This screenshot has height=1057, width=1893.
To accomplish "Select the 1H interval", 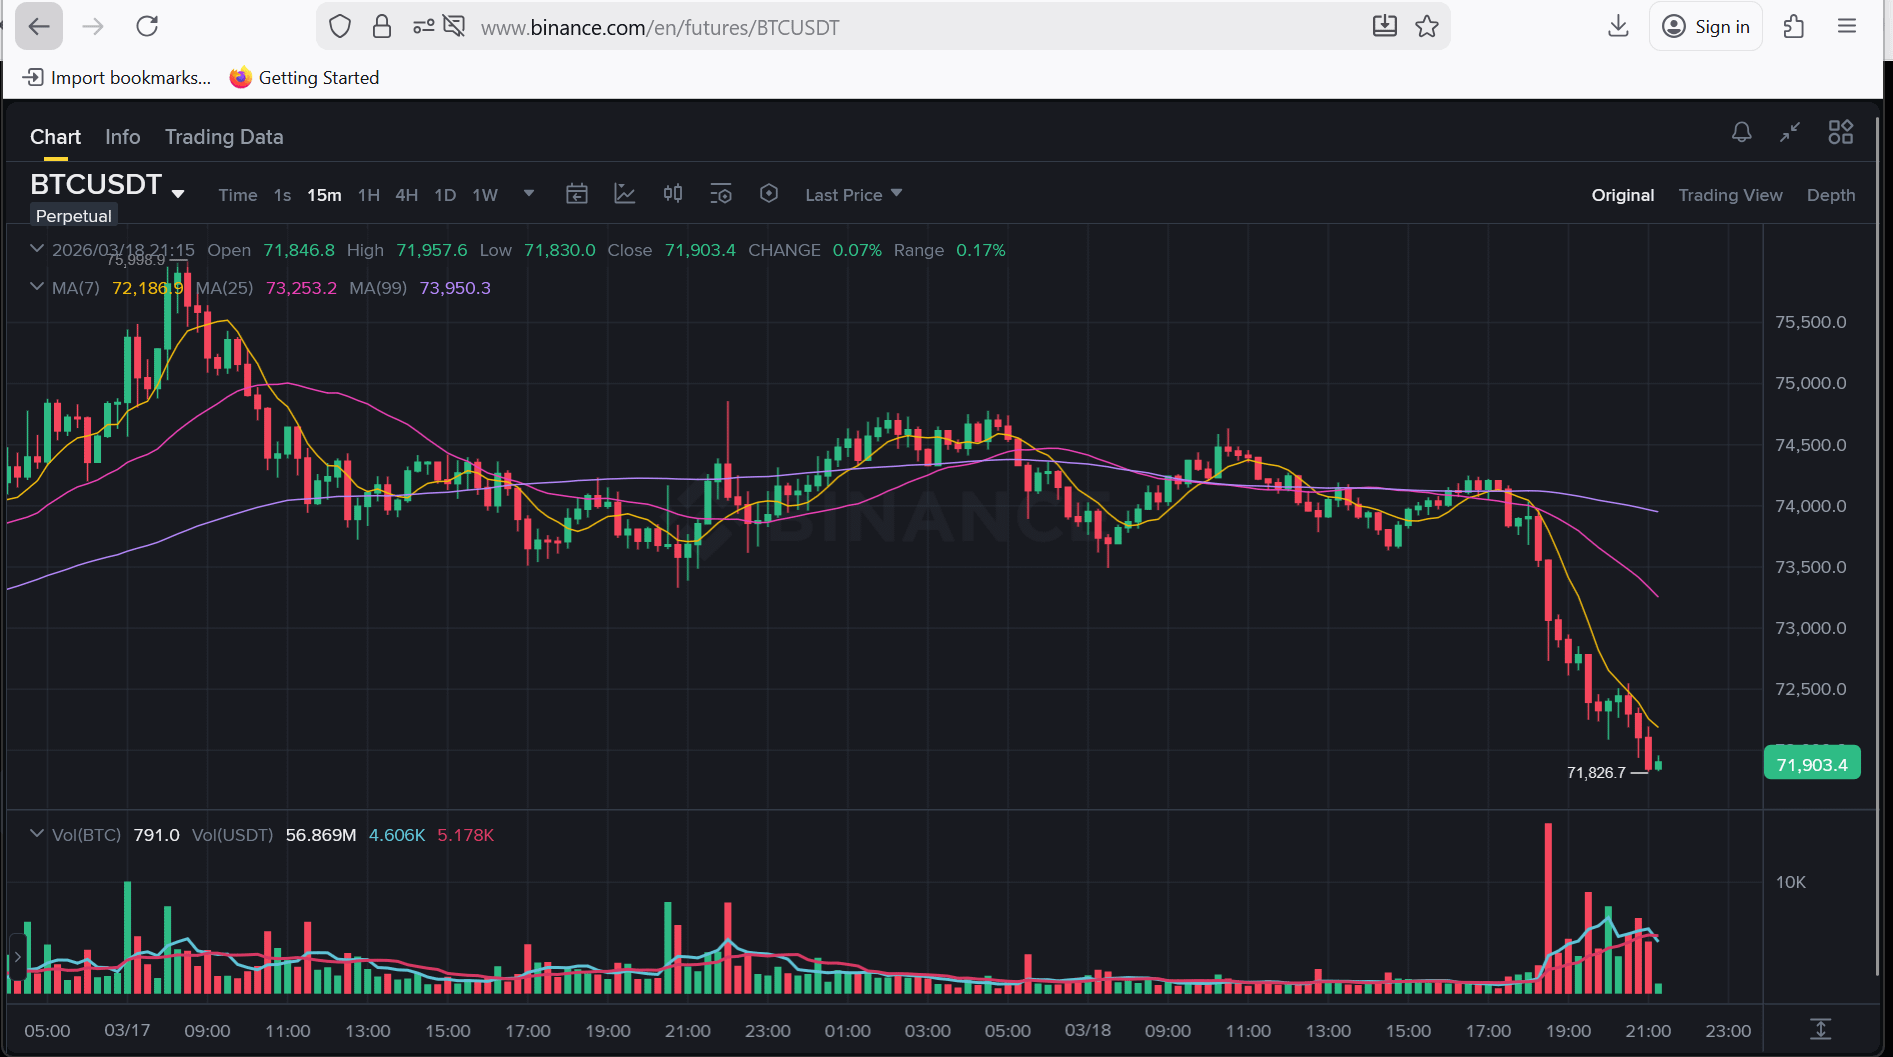I will 369,195.
